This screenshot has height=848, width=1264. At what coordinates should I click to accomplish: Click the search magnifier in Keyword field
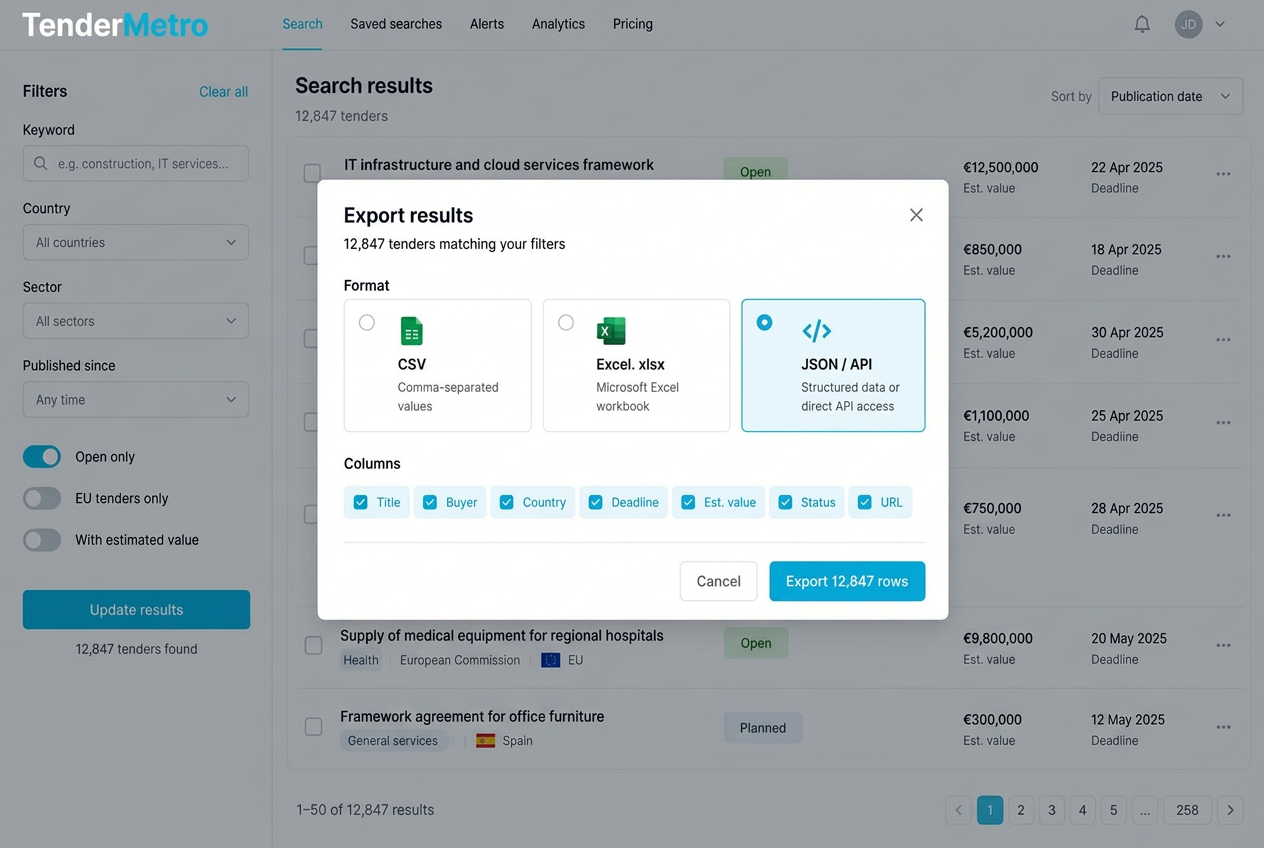coord(41,163)
